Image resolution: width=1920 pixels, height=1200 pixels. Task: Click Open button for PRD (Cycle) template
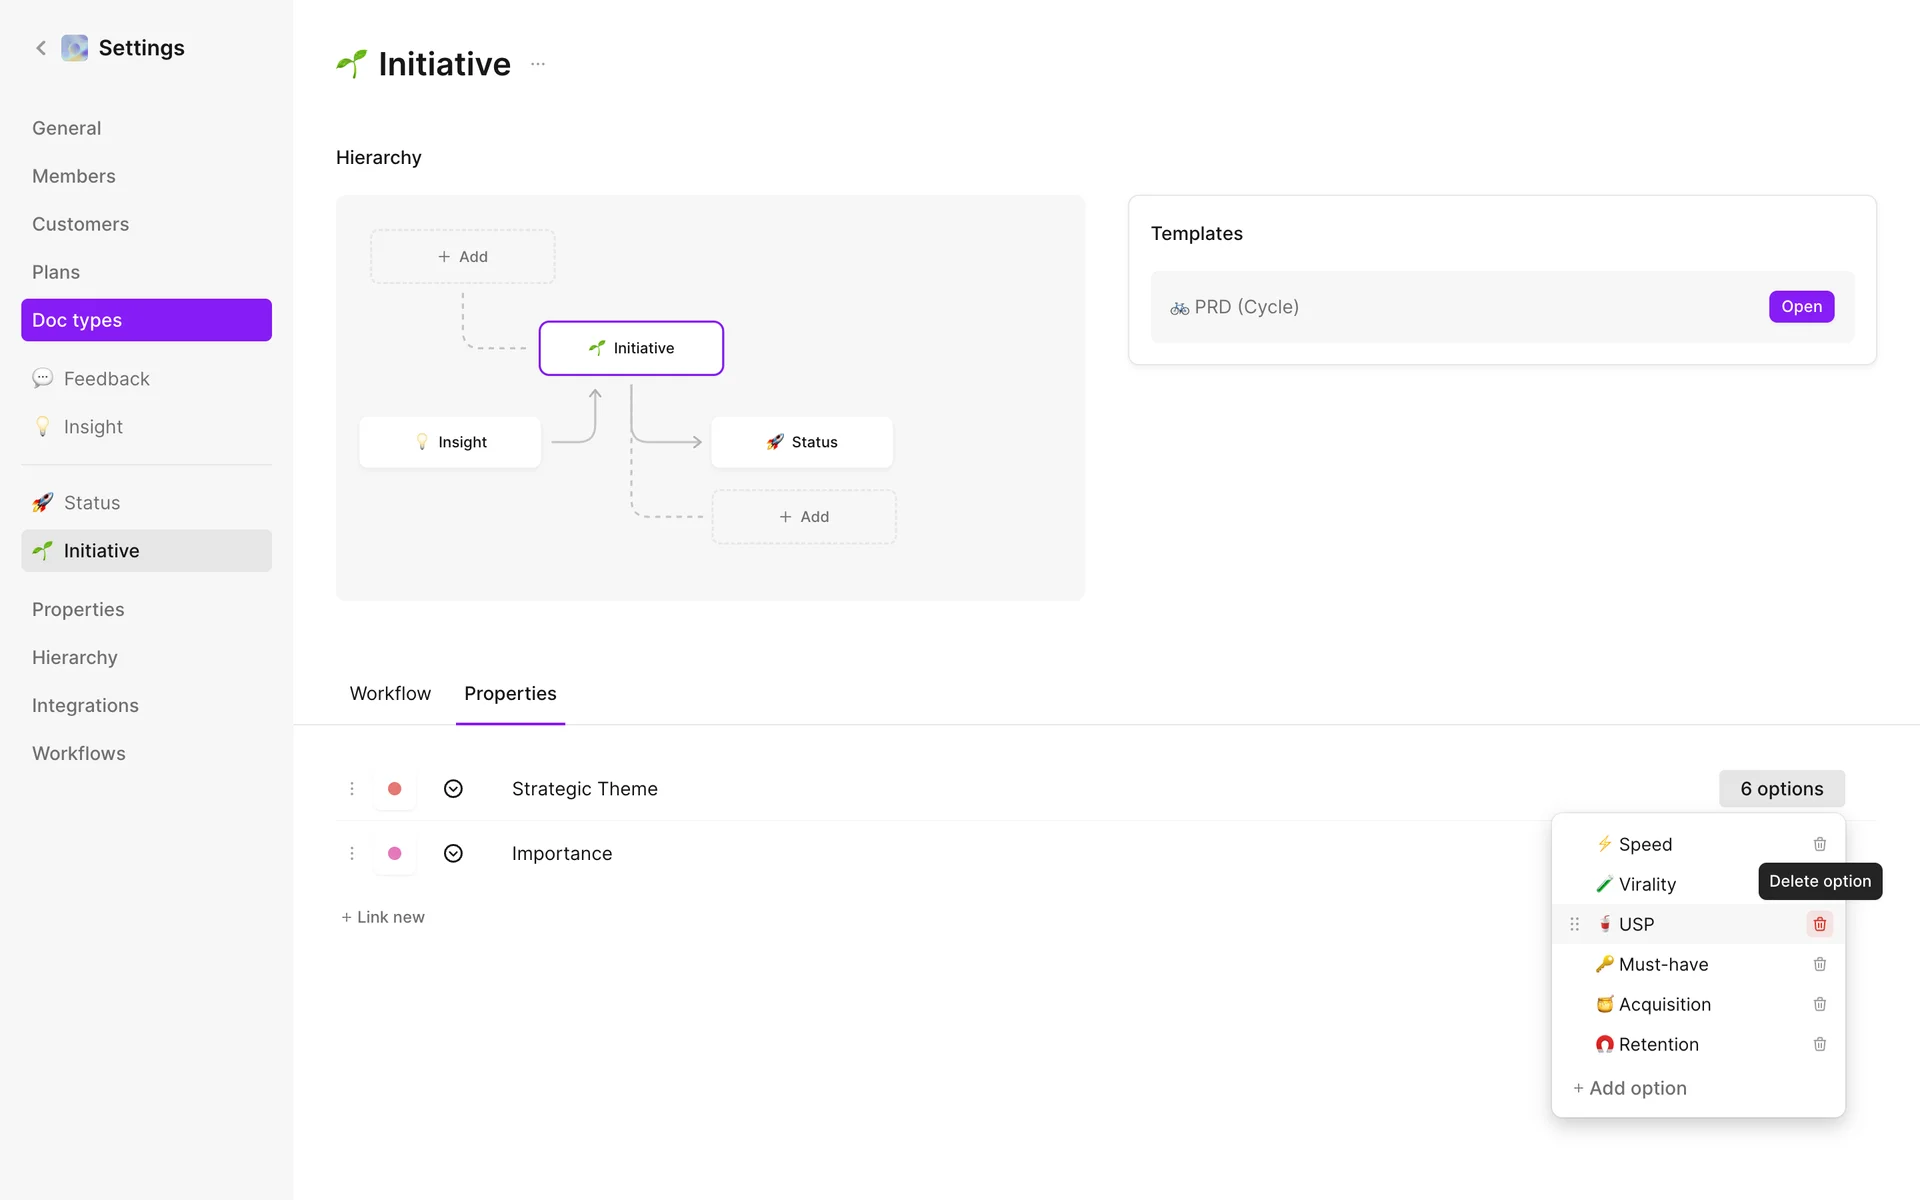(1800, 307)
